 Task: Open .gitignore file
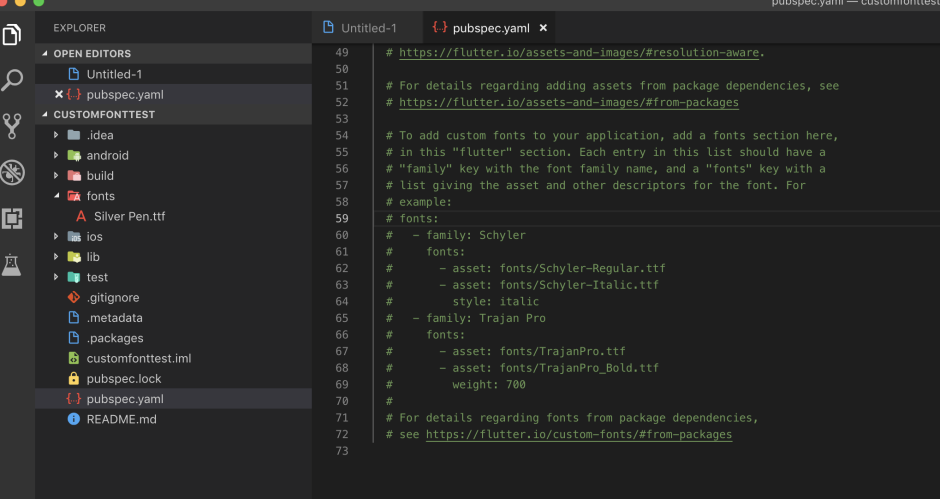coord(174,297)
